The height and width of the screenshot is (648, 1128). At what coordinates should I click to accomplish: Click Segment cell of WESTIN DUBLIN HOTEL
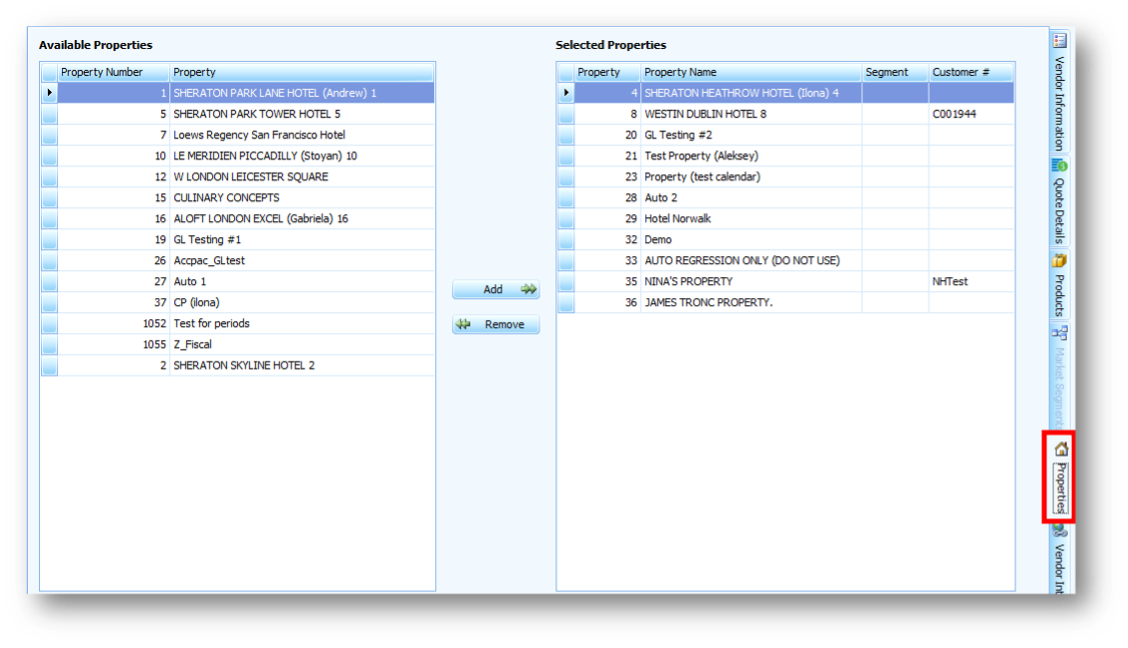tap(895, 114)
